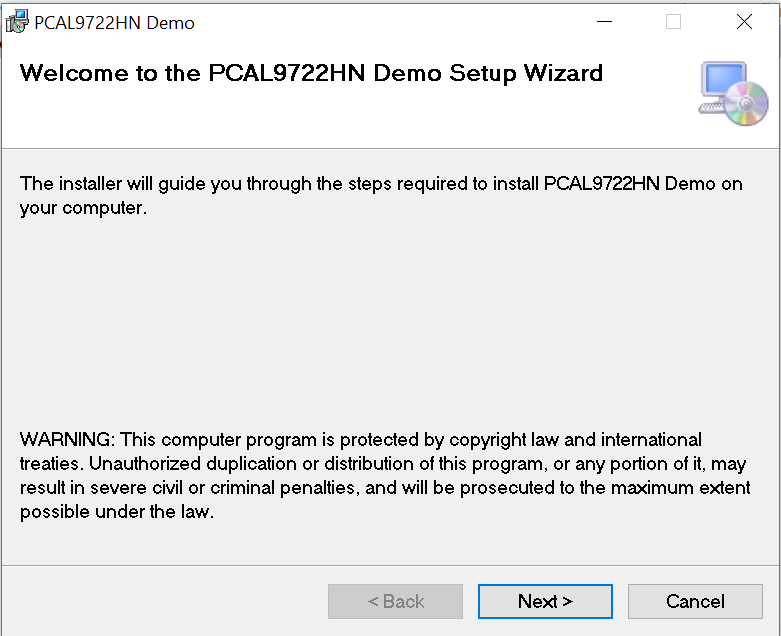The width and height of the screenshot is (781, 636).
Task: Click the Welcome Setup Wizard heading
Action: click(311, 73)
